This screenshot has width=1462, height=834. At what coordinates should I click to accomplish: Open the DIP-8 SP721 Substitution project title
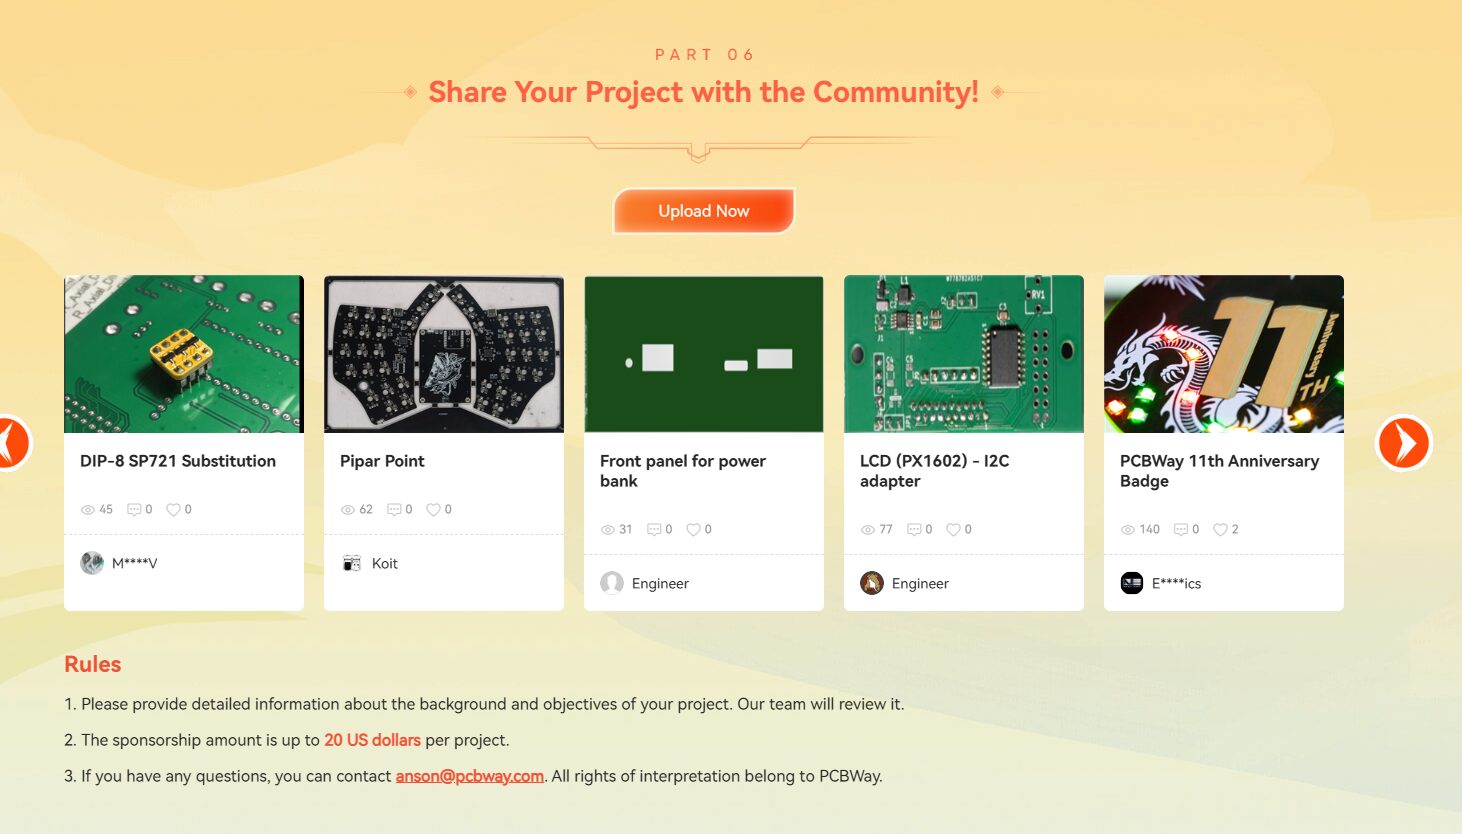click(x=178, y=461)
